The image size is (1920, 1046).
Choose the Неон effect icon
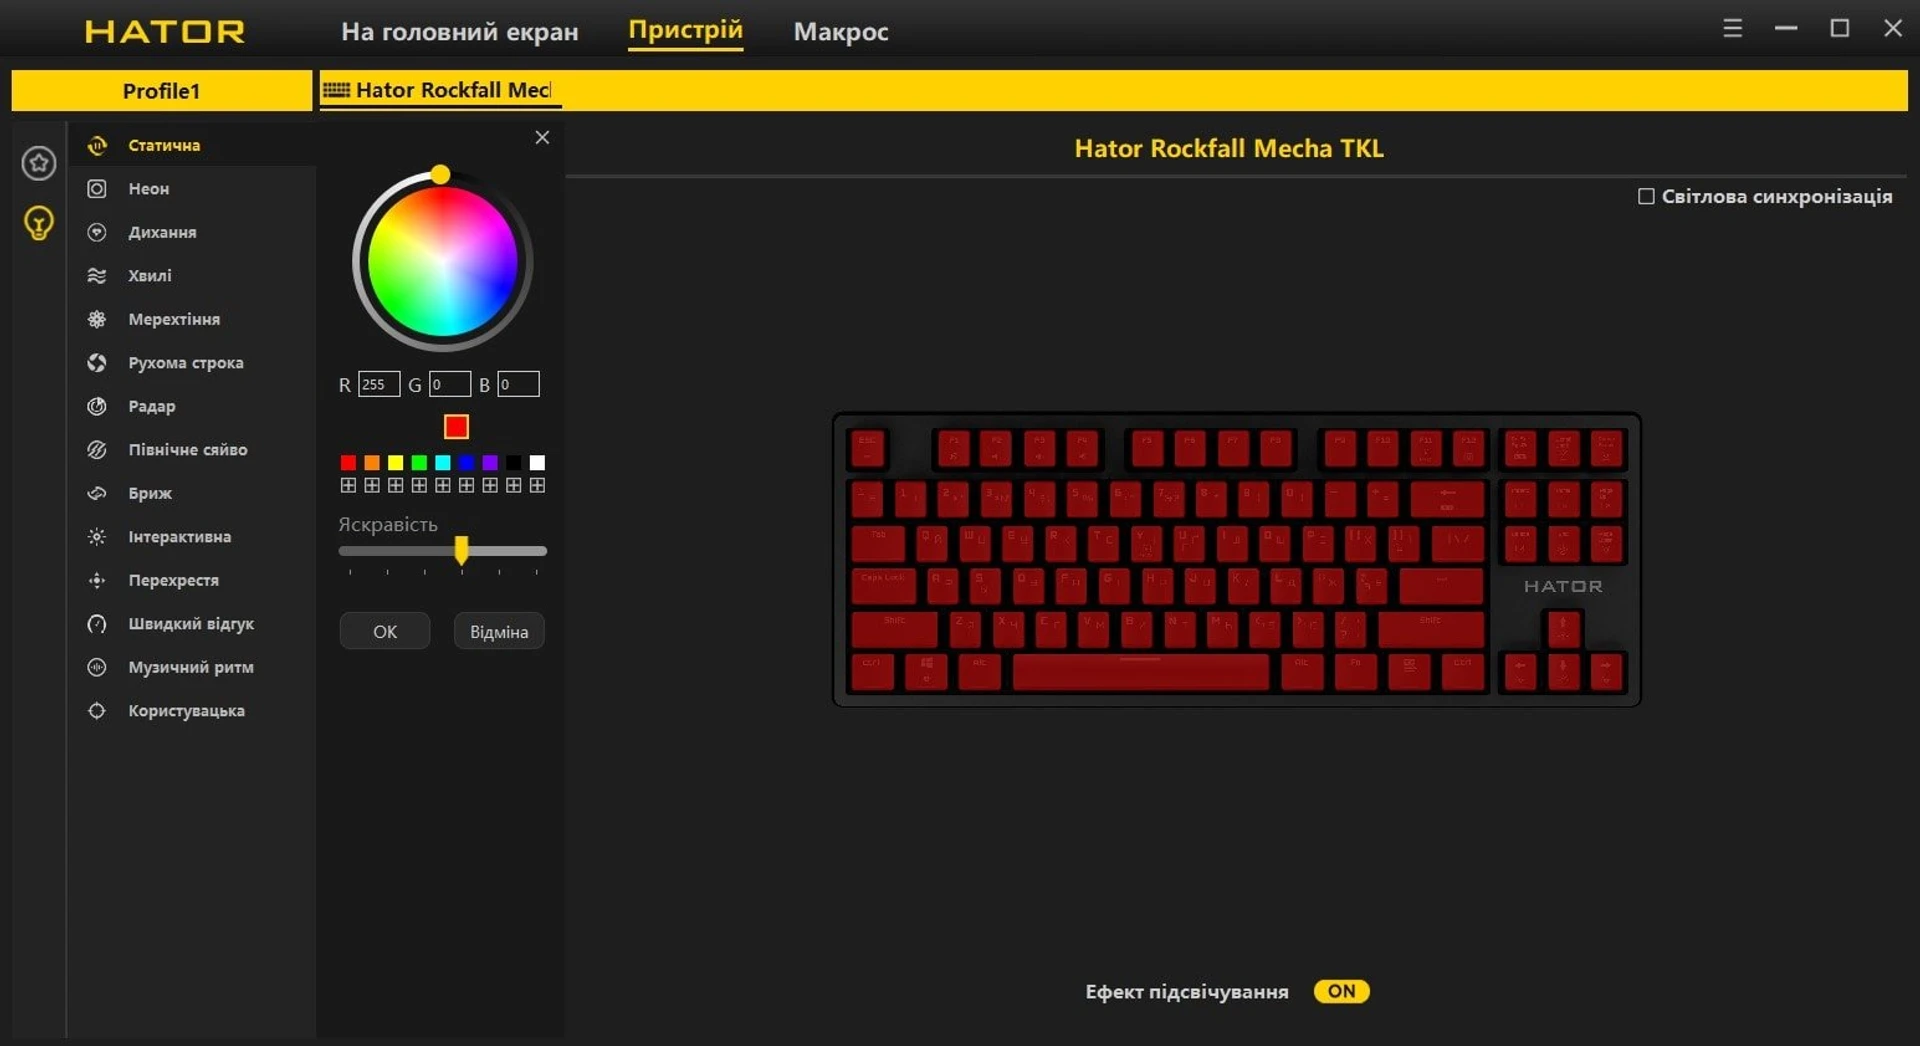[97, 189]
